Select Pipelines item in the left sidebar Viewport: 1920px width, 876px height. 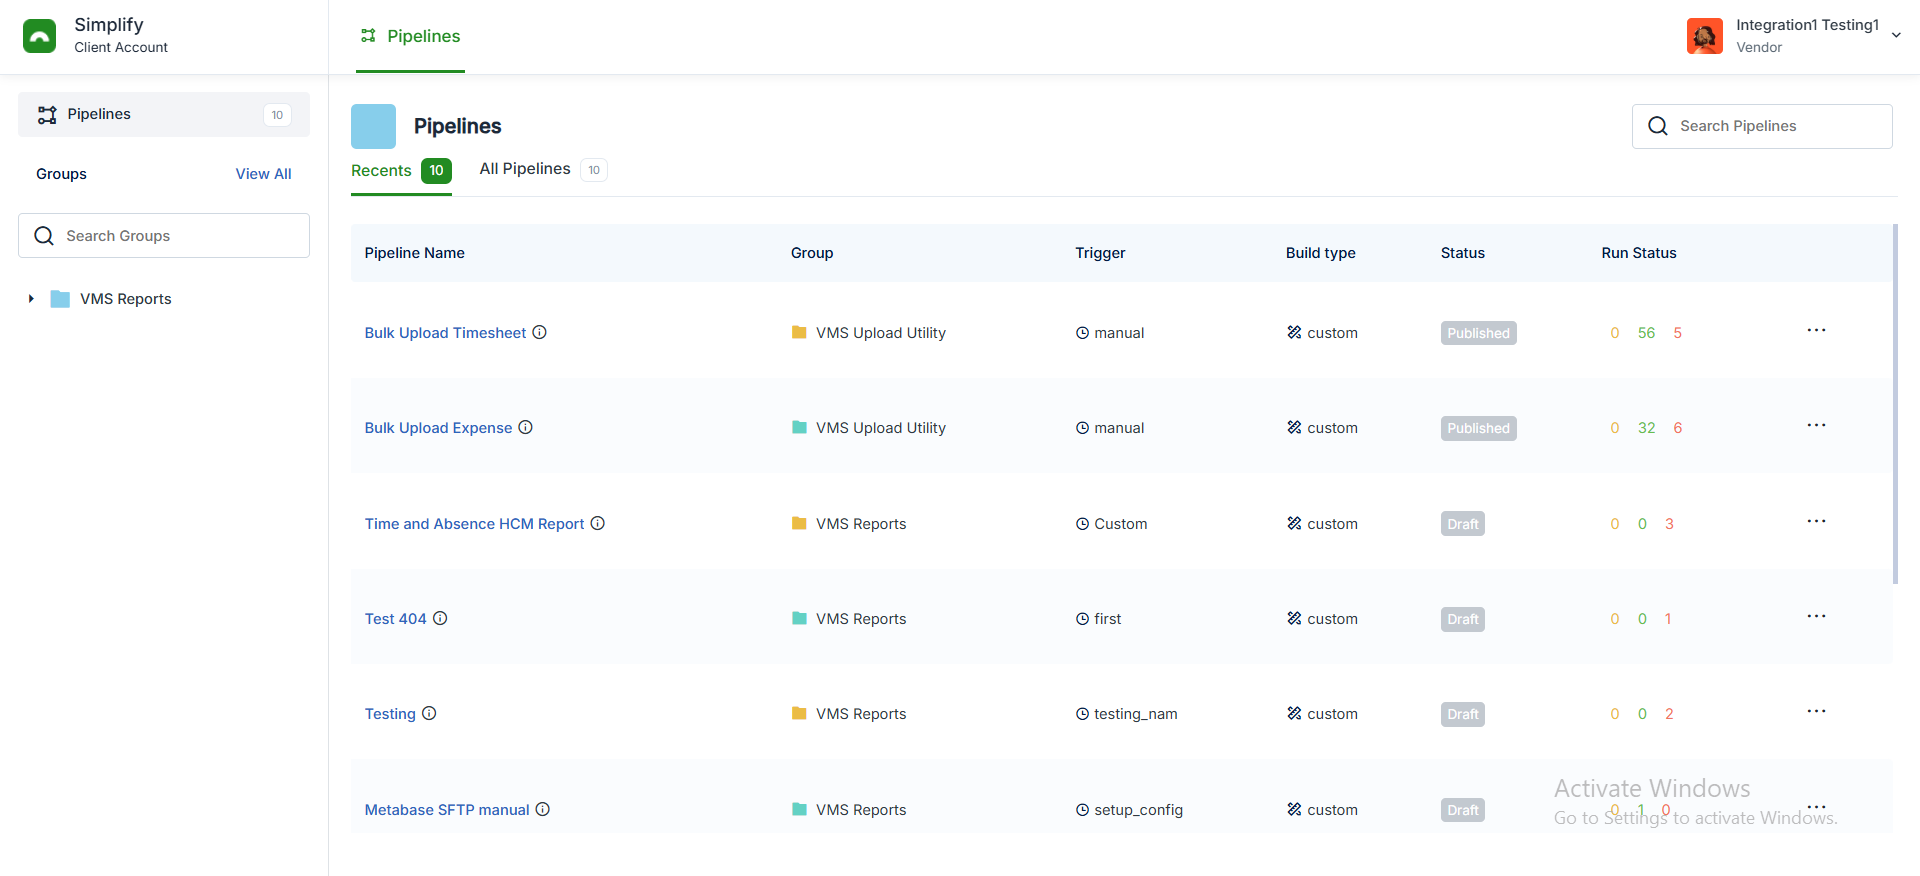[x=164, y=115]
